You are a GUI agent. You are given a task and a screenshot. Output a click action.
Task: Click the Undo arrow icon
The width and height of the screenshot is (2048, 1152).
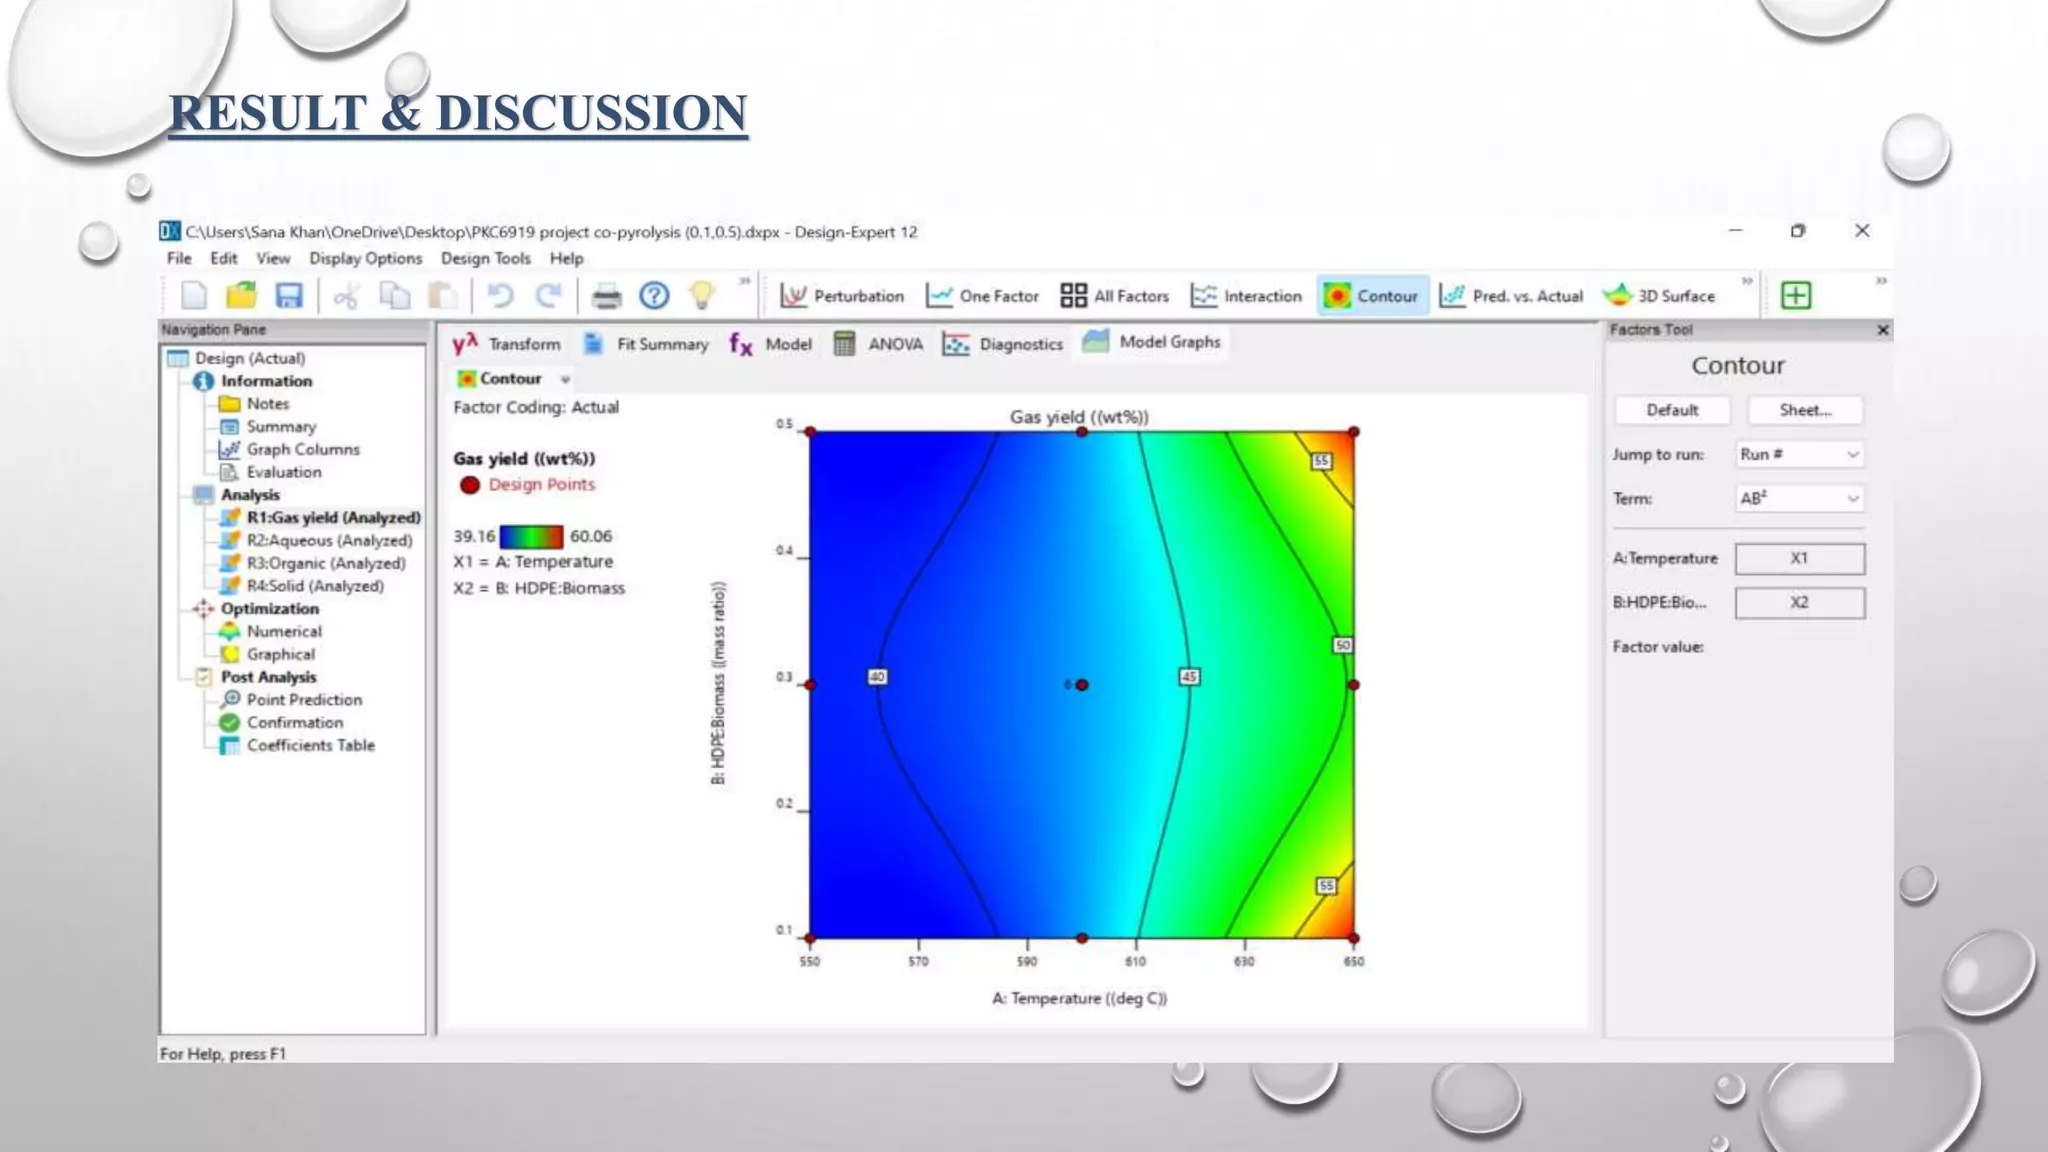coord(500,296)
